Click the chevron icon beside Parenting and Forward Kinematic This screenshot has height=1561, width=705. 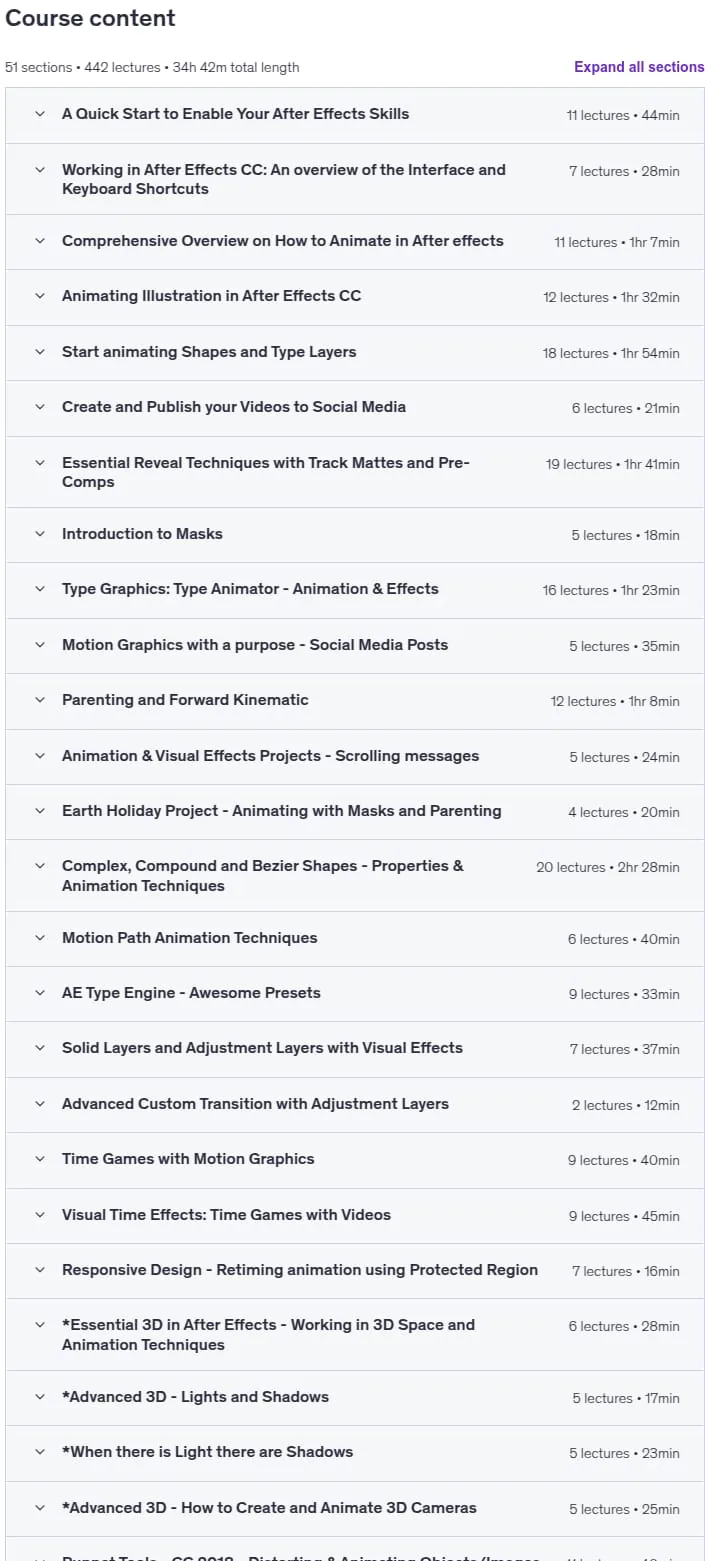pos(40,700)
